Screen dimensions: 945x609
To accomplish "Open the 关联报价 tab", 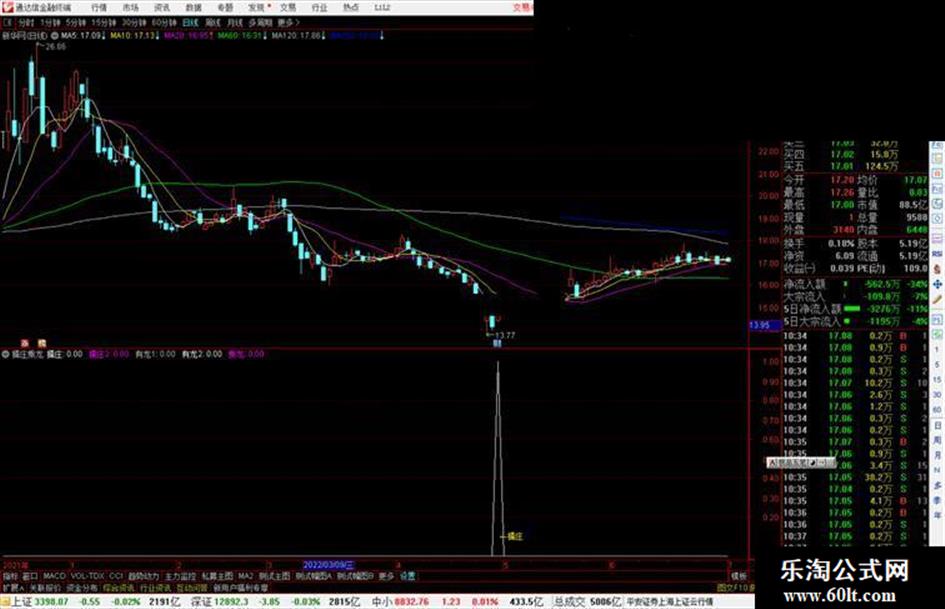I will click(x=45, y=587).
